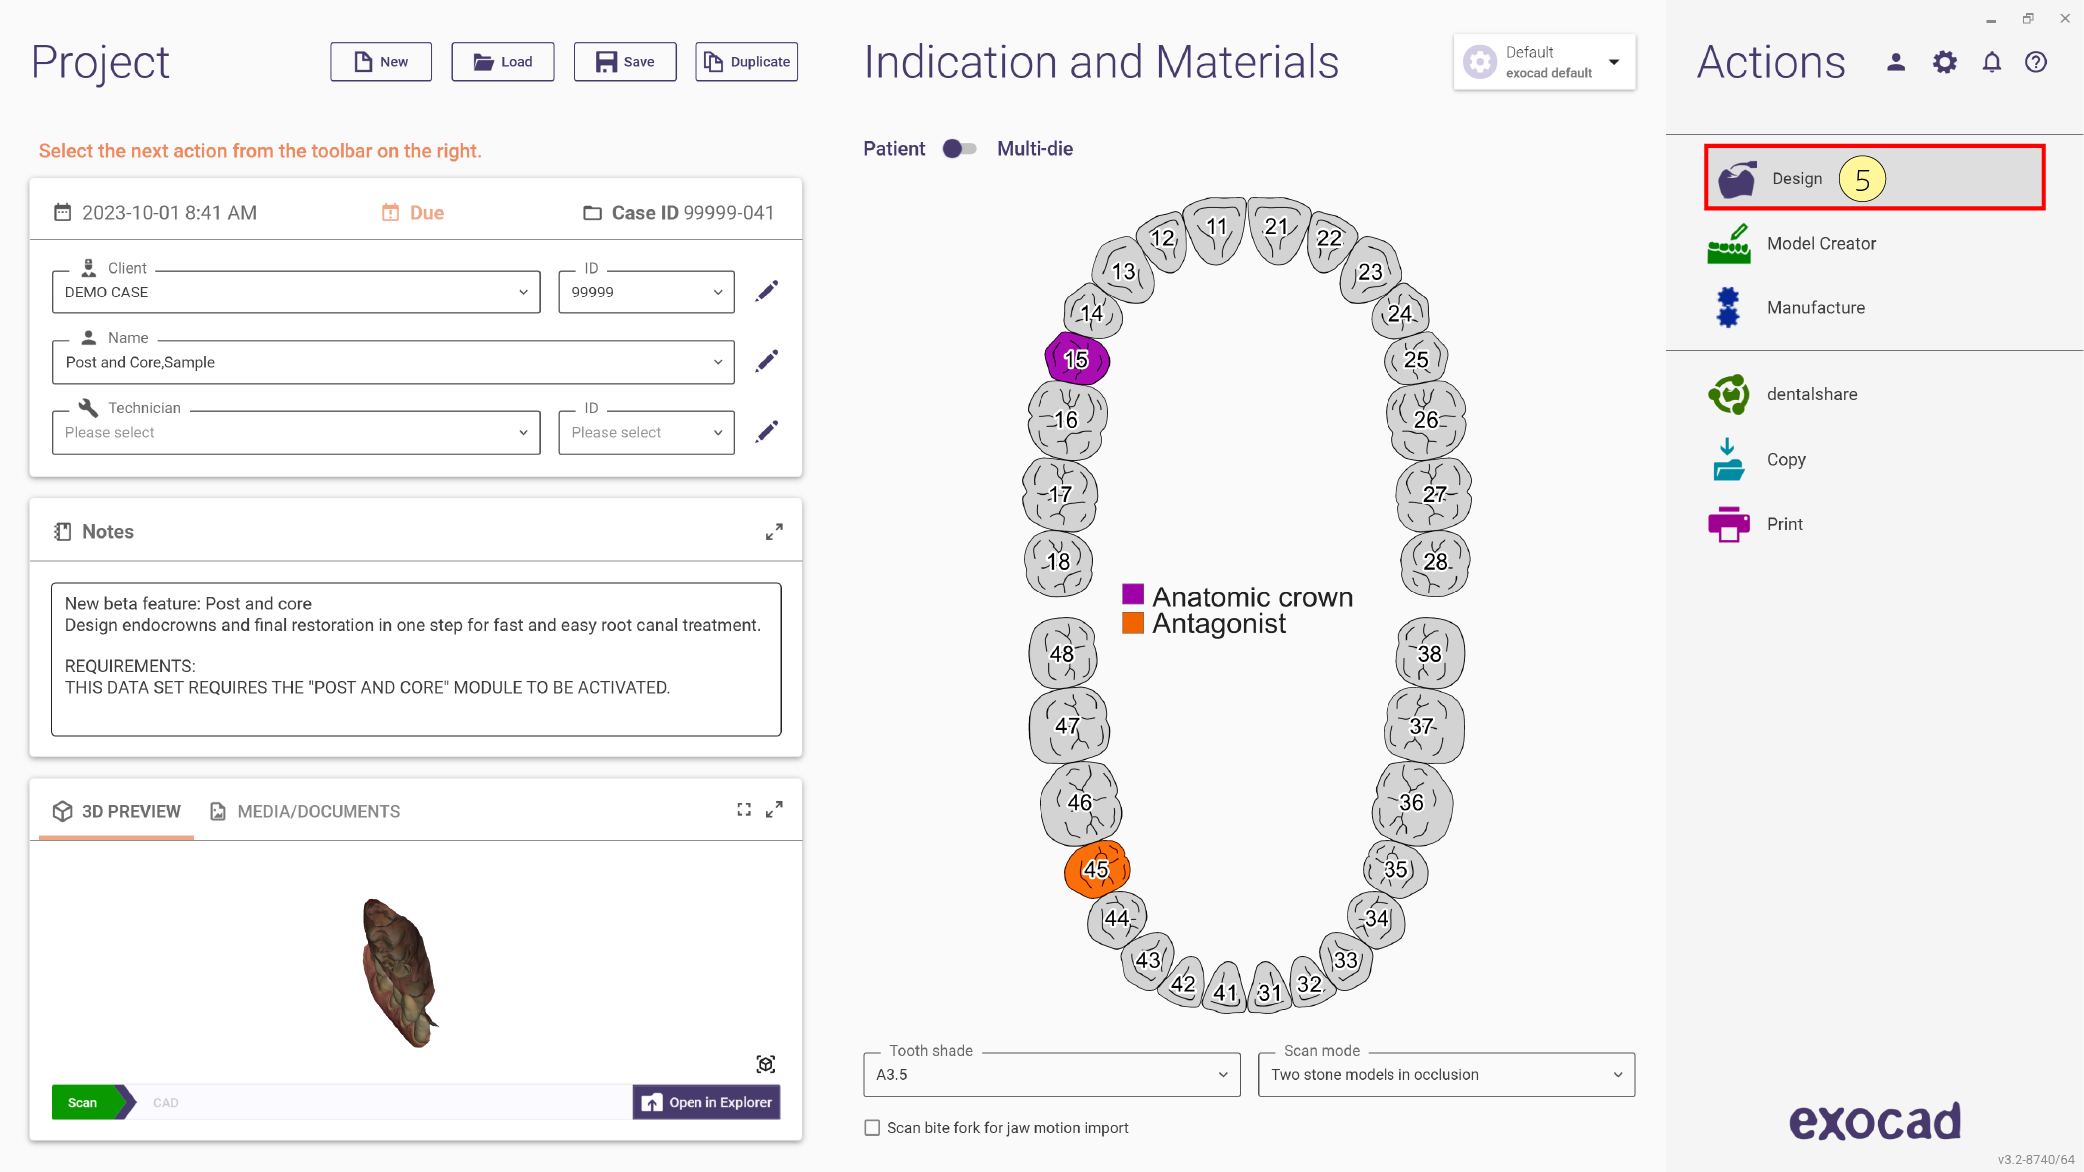Click the 3D scan model preview

click(x=400, y=973)
